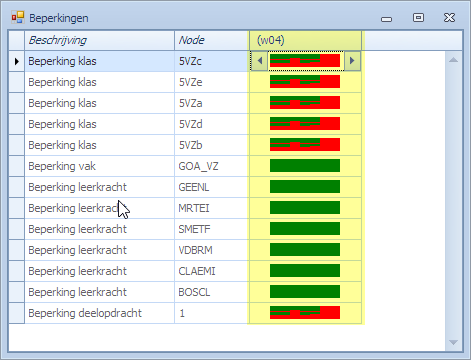The height and width of the screenshot is (360, 471).
Task: Select the row selector of 5VZe
Action: click(17, 82)
